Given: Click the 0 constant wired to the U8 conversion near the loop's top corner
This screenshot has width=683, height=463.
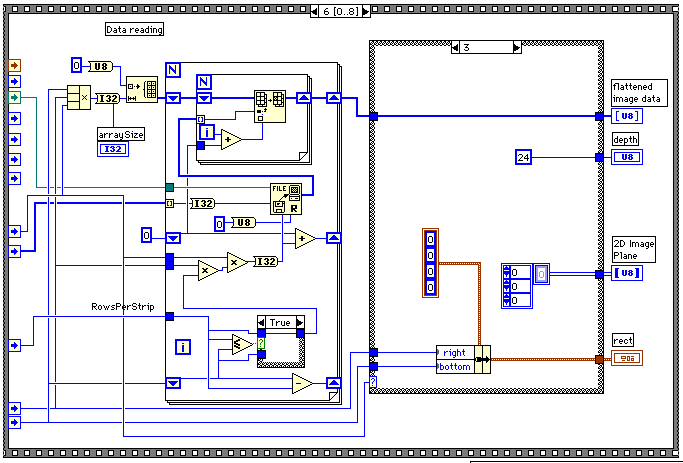Looking at the screenshot, I should [77, 66].
